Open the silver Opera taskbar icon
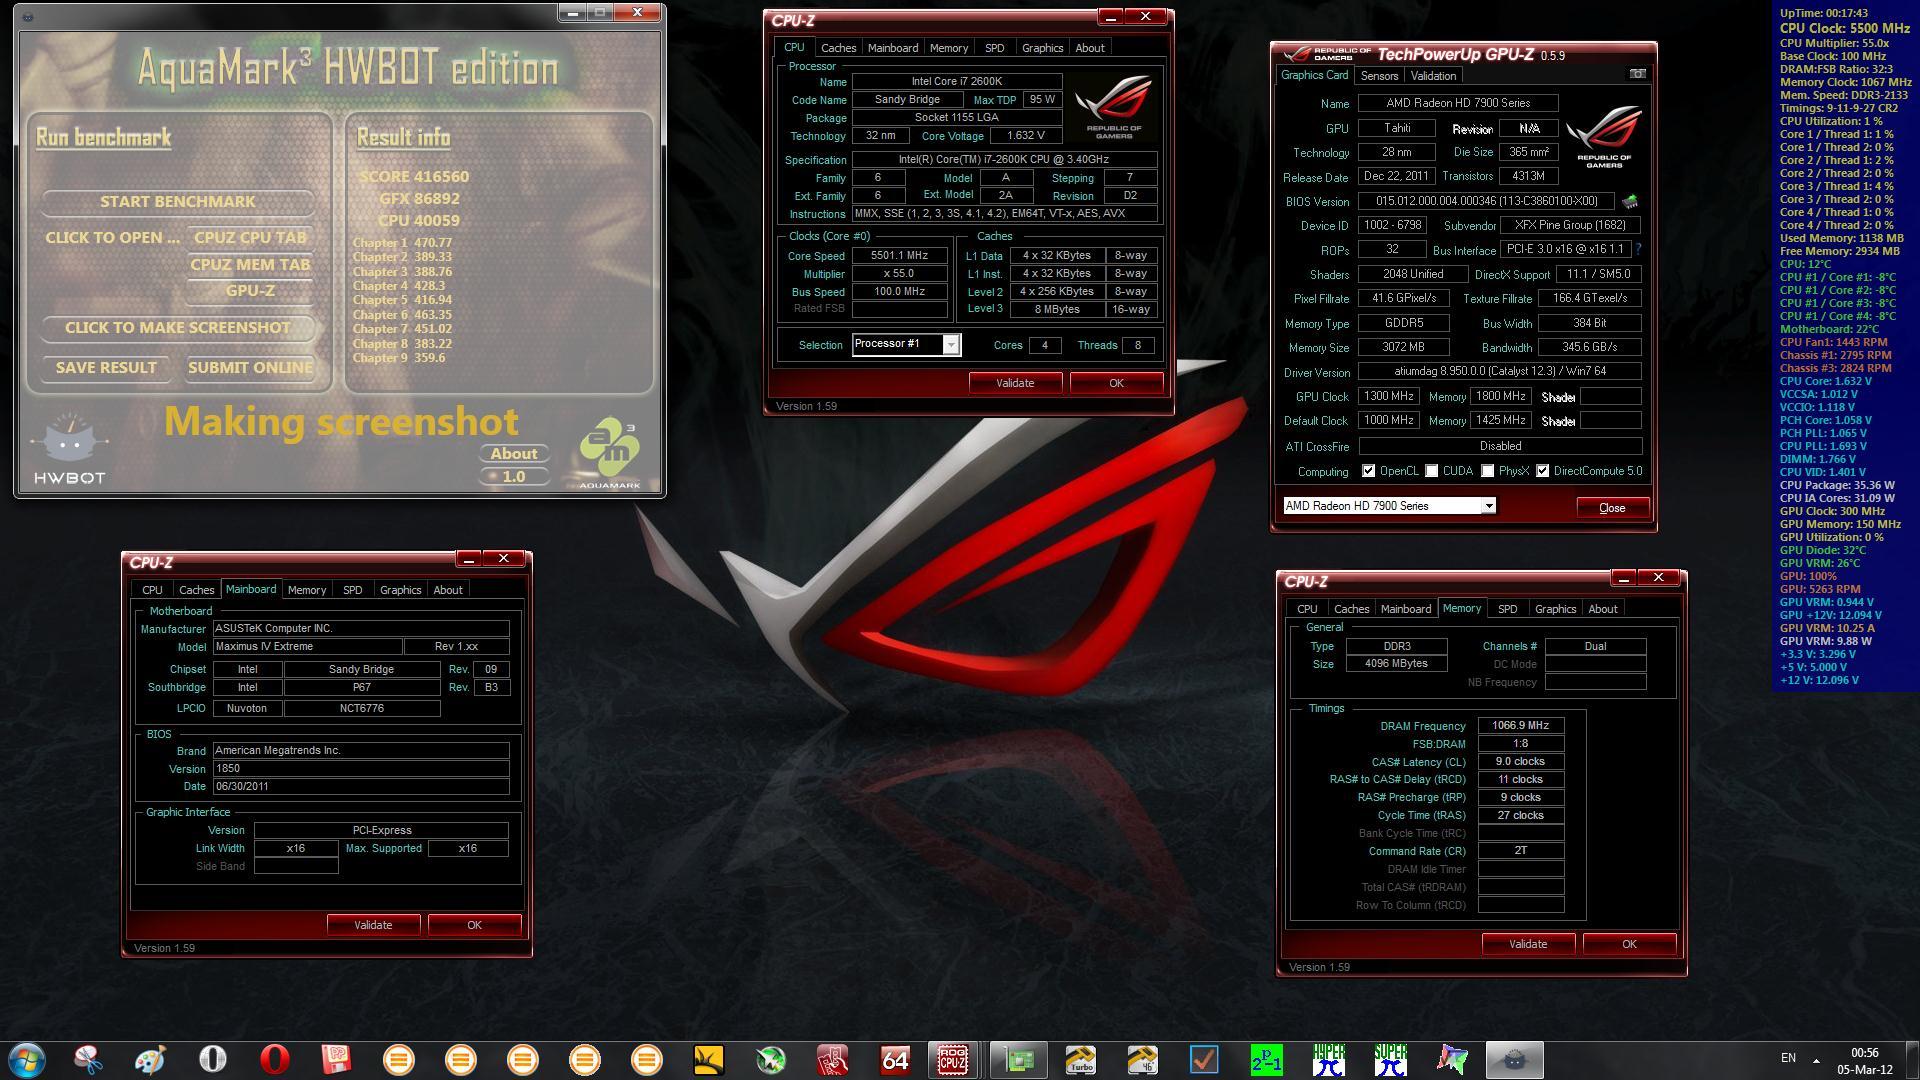The width and height of the screenshot is (1920, 1080). point(212,1059)
